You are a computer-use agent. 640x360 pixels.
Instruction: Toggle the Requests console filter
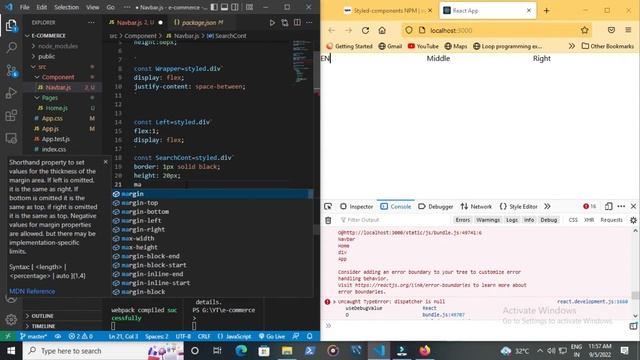(611, 220)
